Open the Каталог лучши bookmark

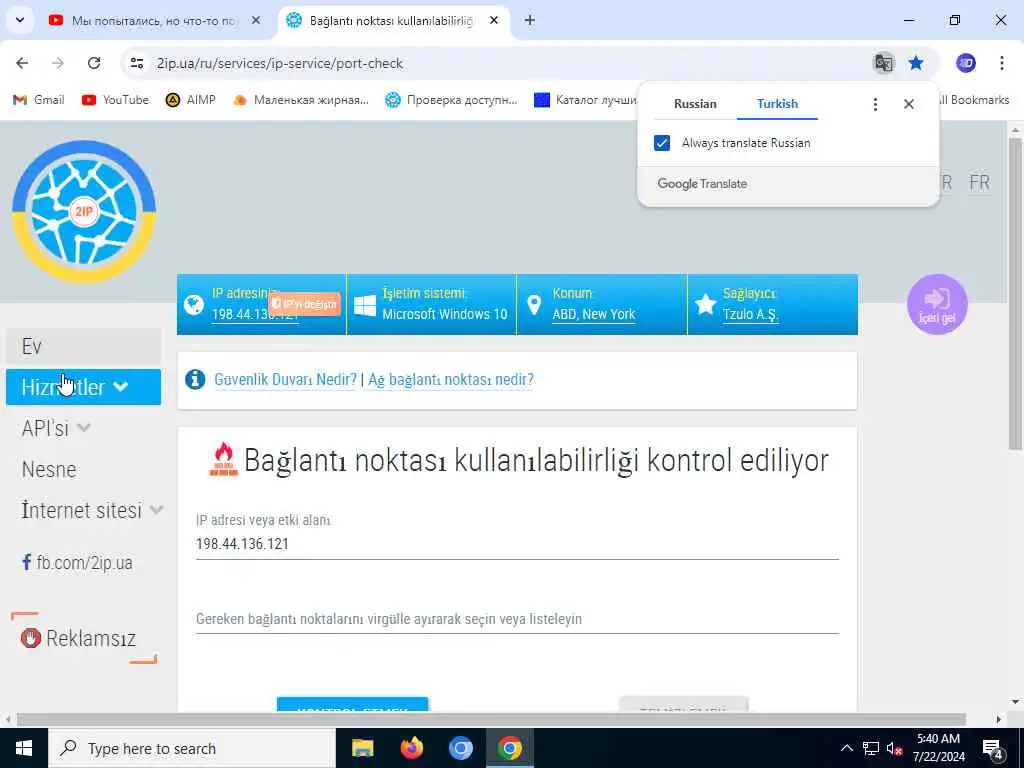[x=584, y=100]
